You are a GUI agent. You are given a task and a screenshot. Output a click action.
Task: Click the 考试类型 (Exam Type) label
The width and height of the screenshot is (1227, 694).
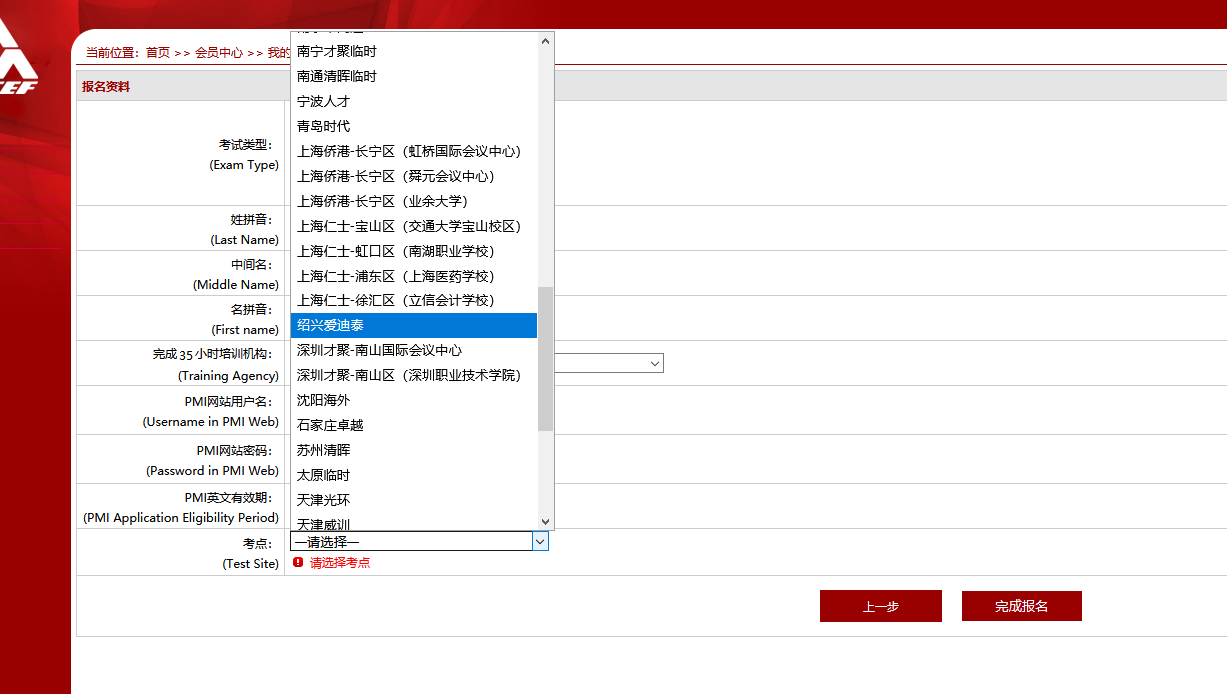coord(244,155)
